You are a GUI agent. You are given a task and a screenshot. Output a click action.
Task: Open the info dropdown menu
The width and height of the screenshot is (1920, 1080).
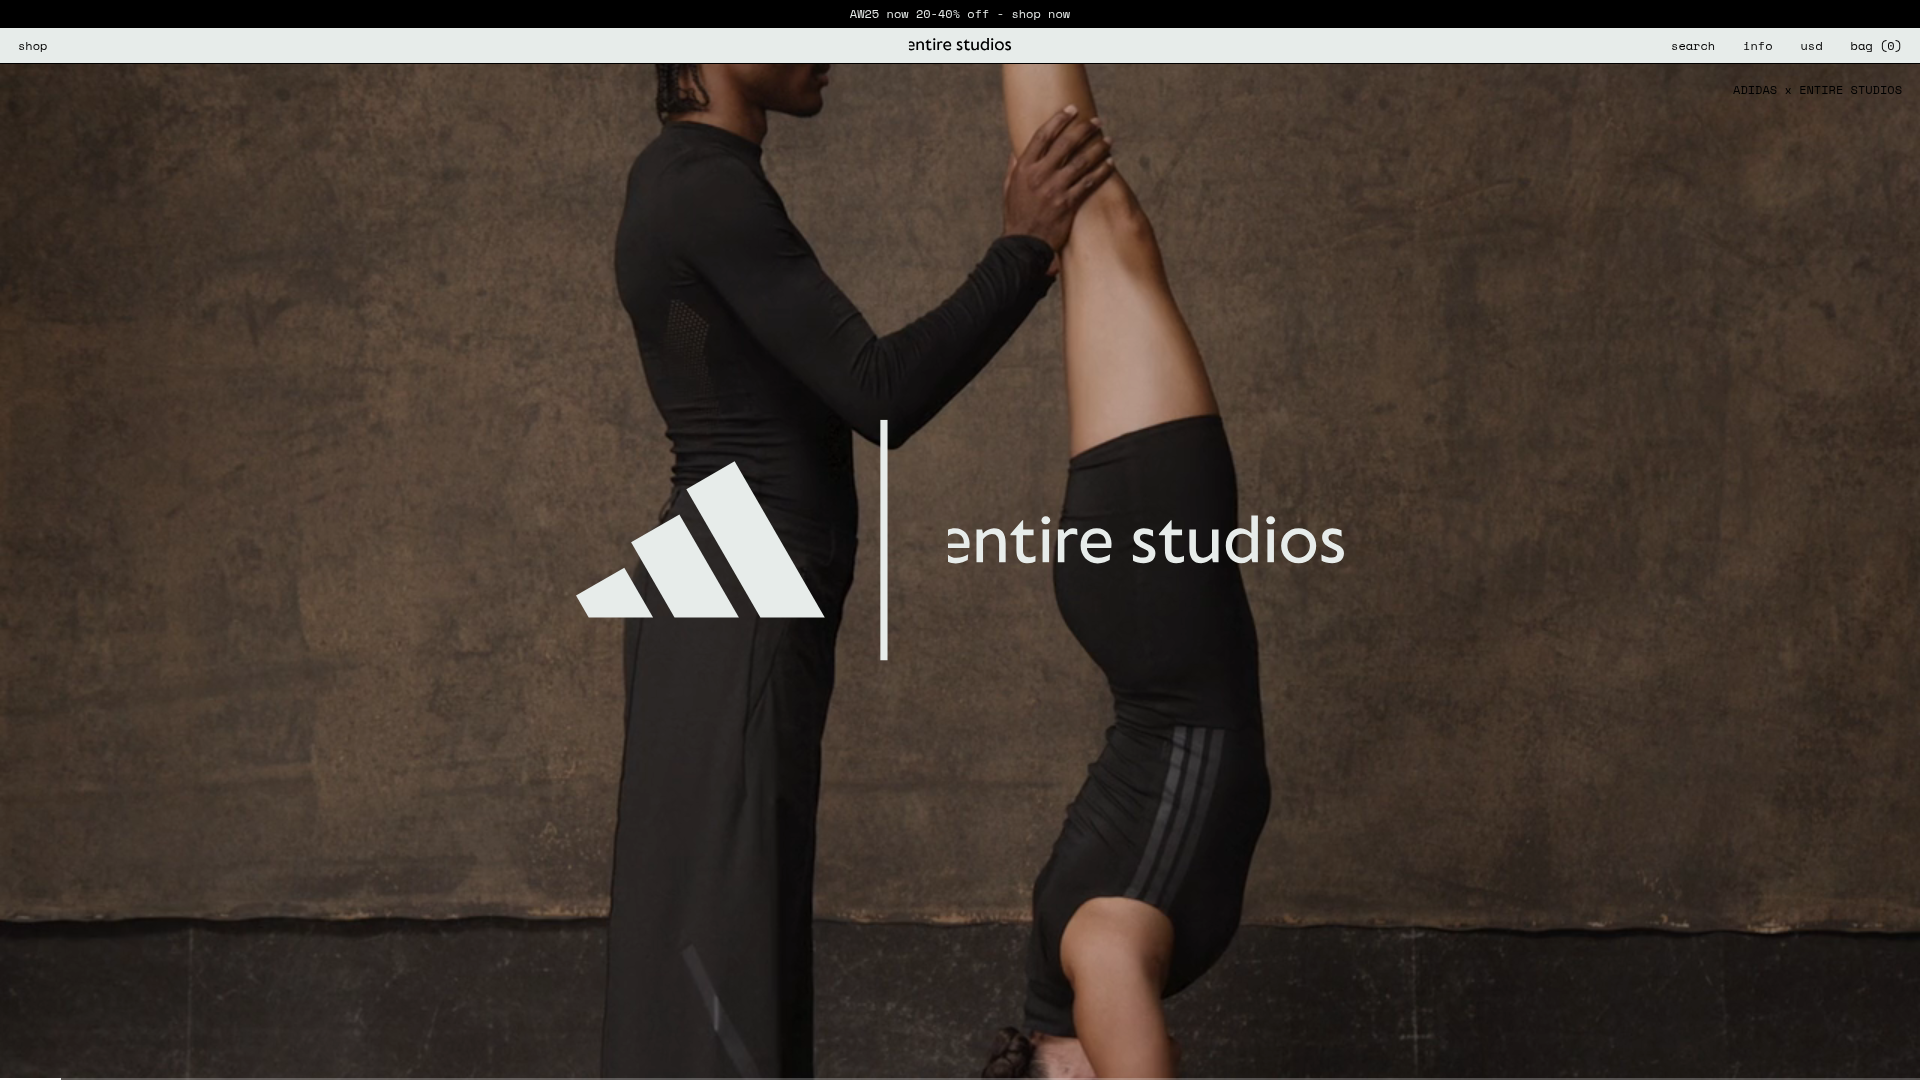(x=1758, y=46)
